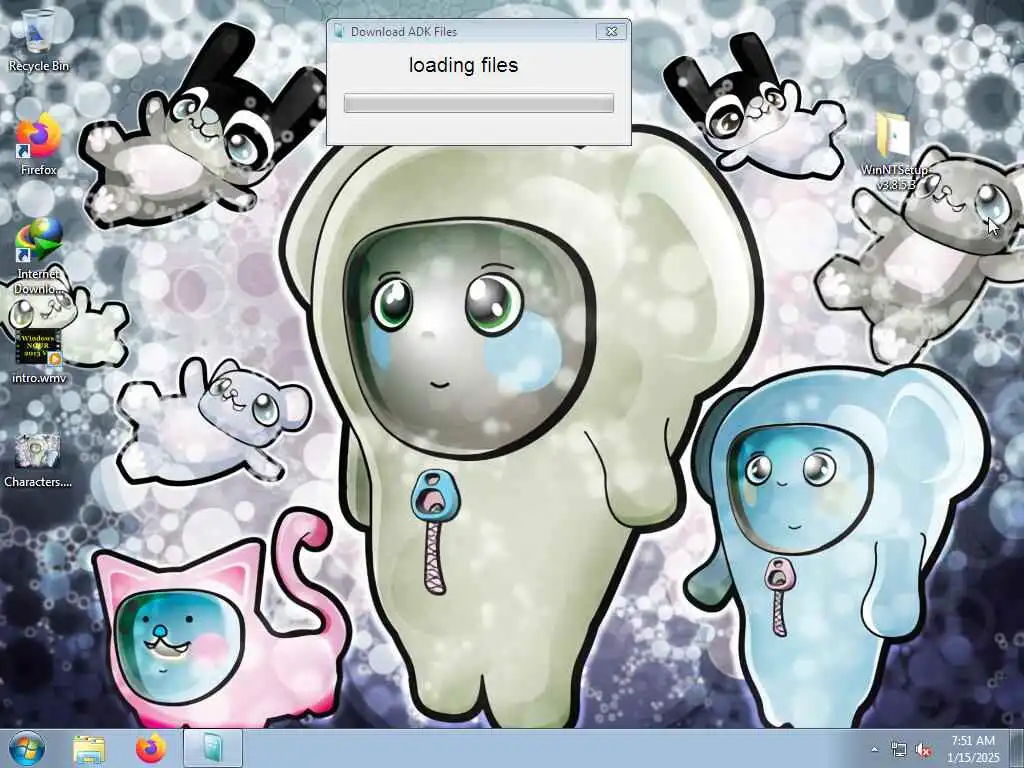This screenshot has width=1024, height=768.
Task: Select the Firefox desktop shortcut
Action: (38, 145)
